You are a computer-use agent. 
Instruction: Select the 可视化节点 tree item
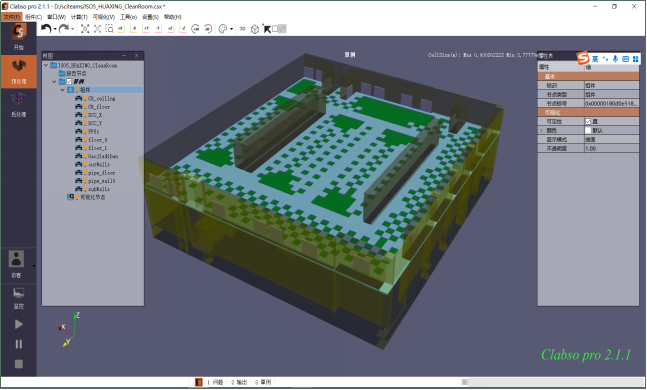coord(93,197)
